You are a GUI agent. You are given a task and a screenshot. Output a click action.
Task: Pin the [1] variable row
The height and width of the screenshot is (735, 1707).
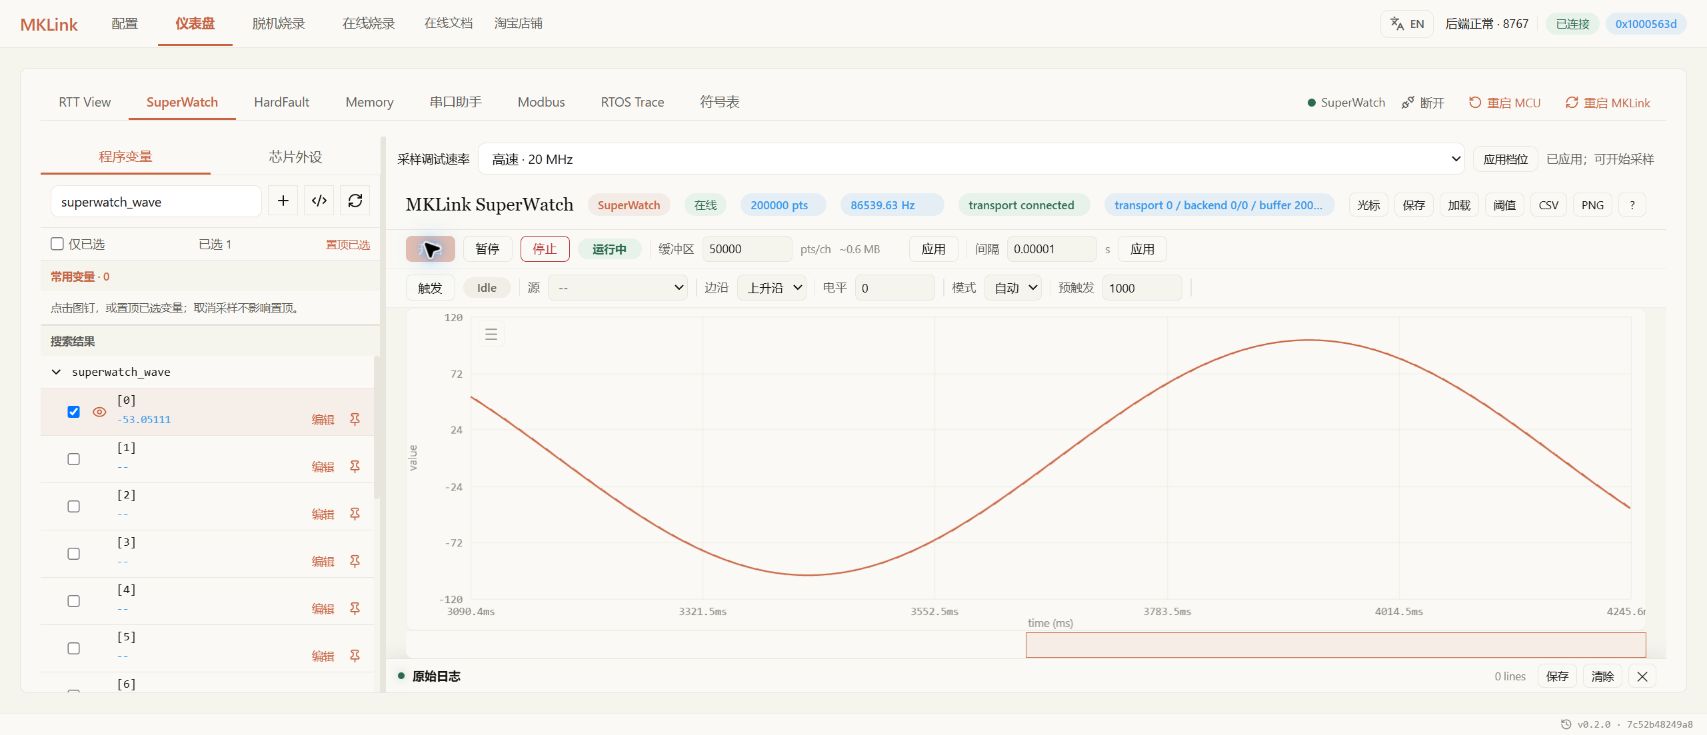(x=355, y=467)
